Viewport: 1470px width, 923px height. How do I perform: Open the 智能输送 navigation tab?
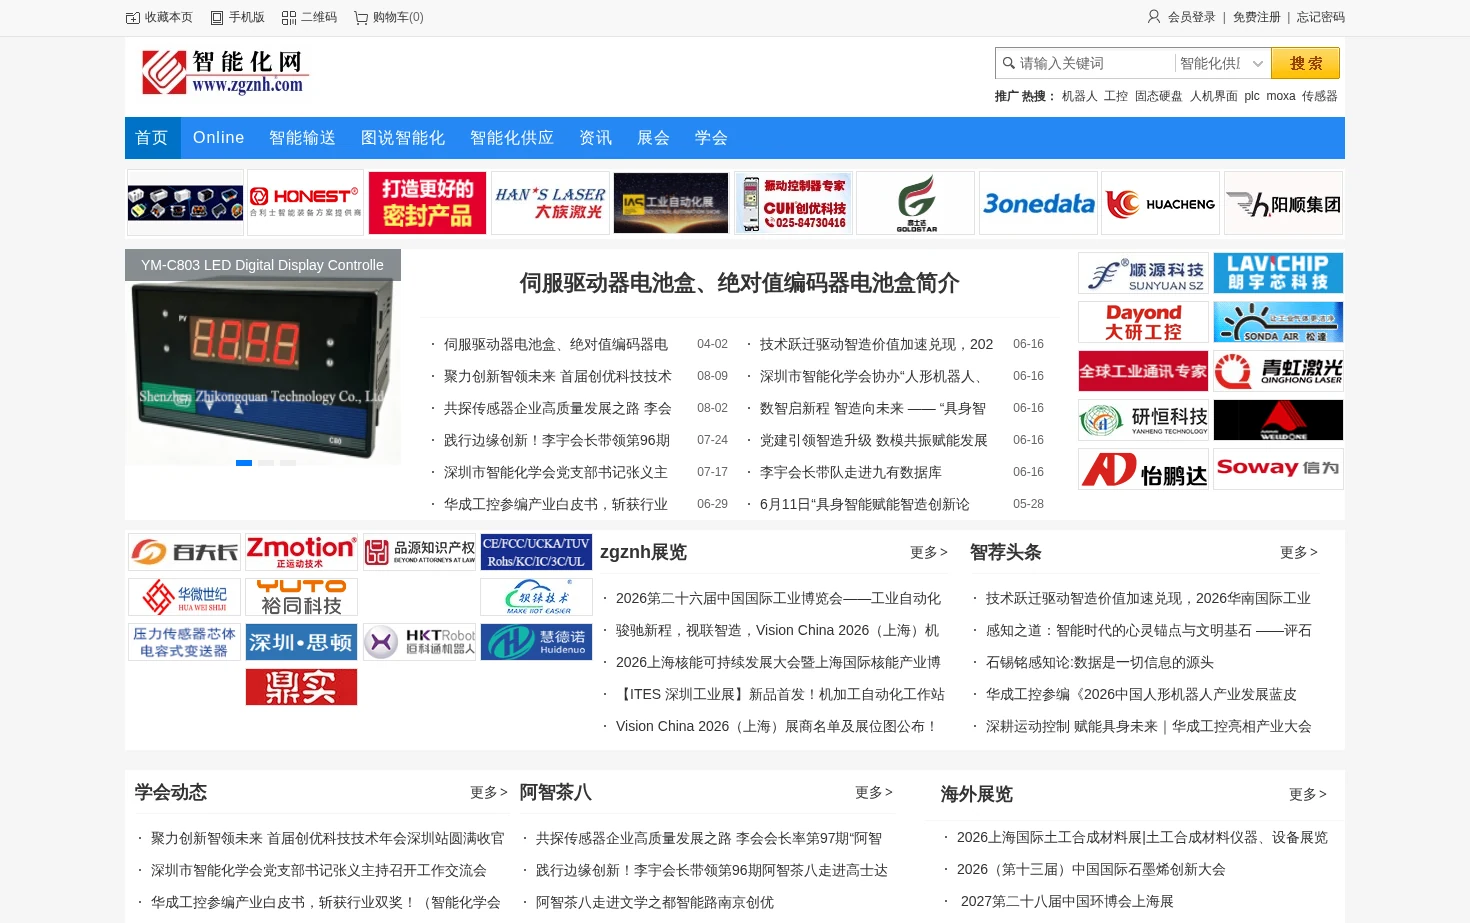tap(302, 138)
